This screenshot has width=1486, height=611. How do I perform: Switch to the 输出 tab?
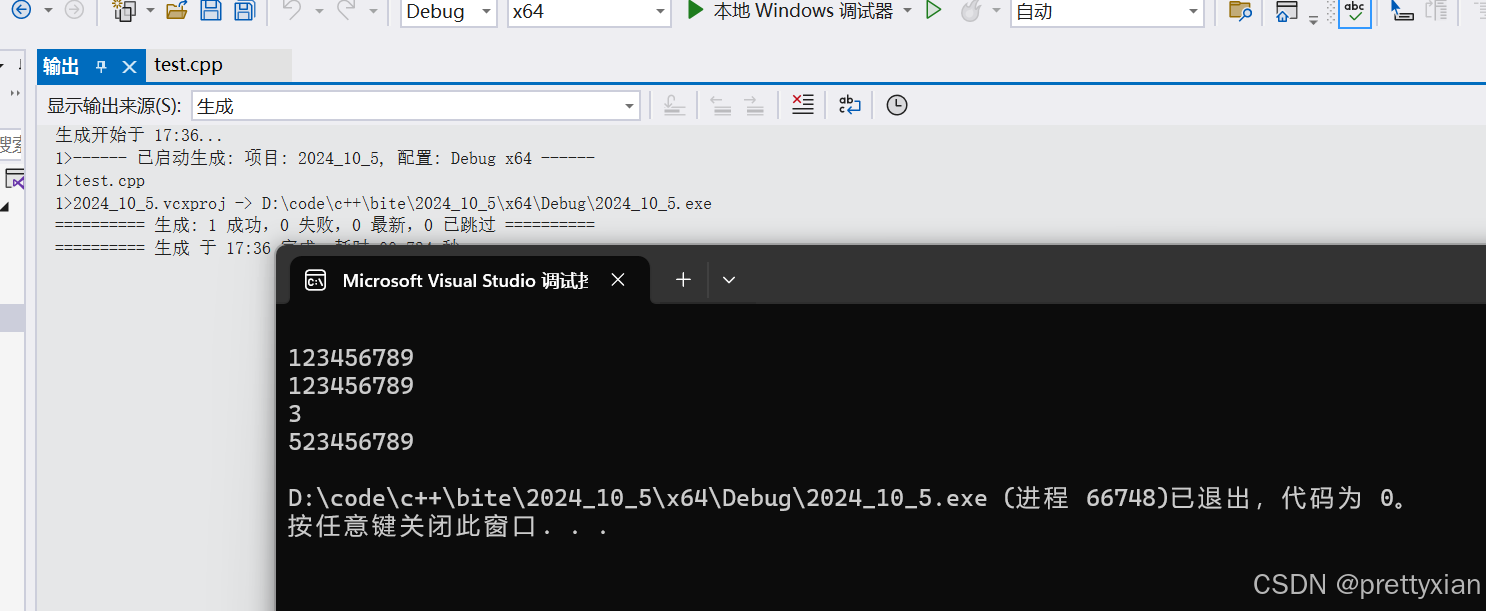(x=61, y=66)
